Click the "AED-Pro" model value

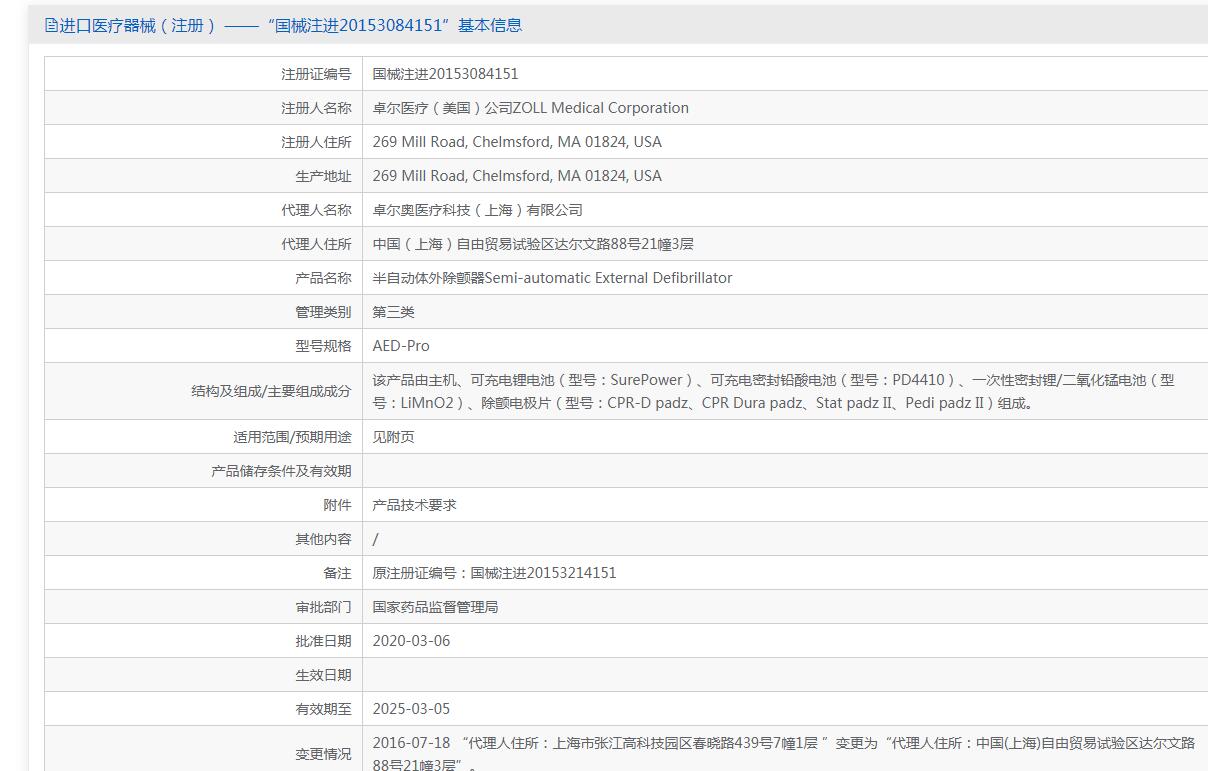click(401, 346)
